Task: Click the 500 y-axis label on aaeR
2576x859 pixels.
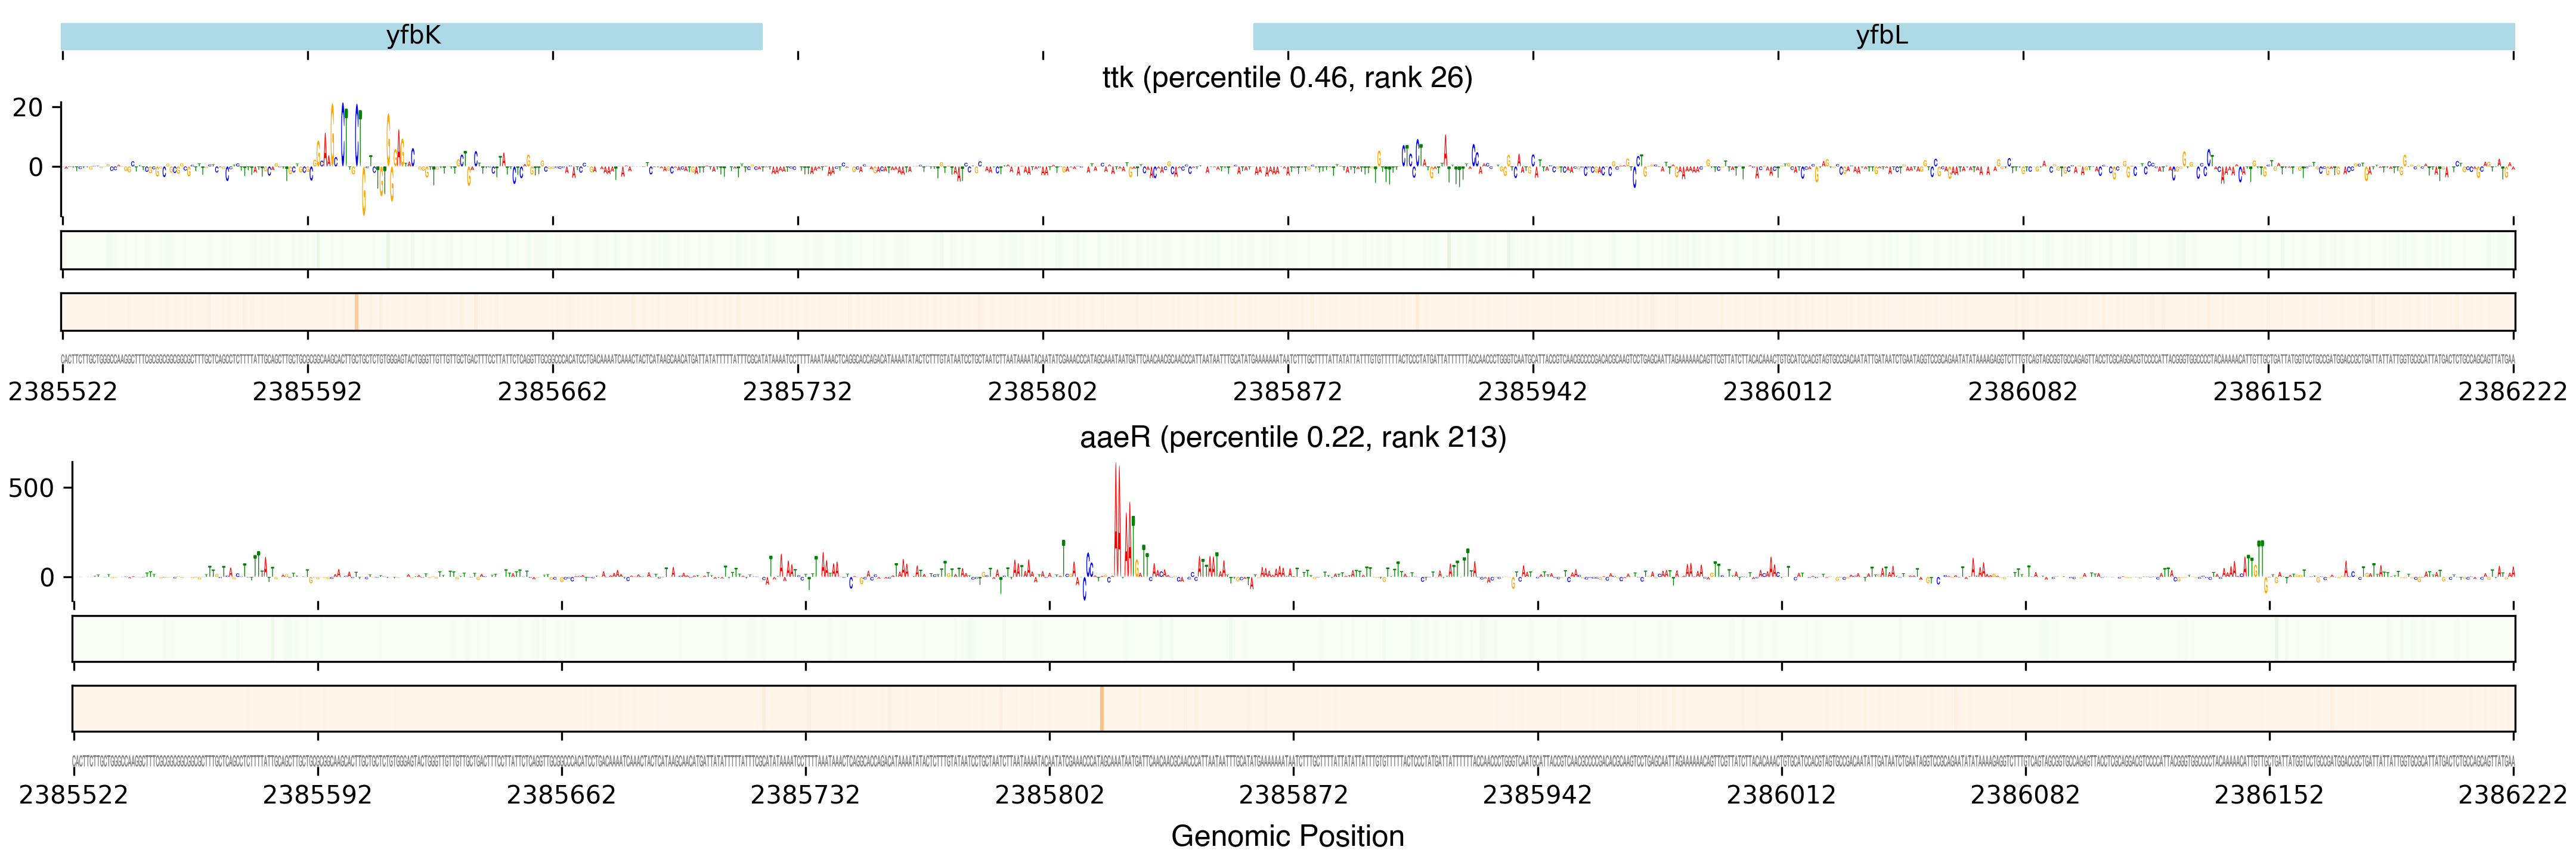Action: [31, 488]
